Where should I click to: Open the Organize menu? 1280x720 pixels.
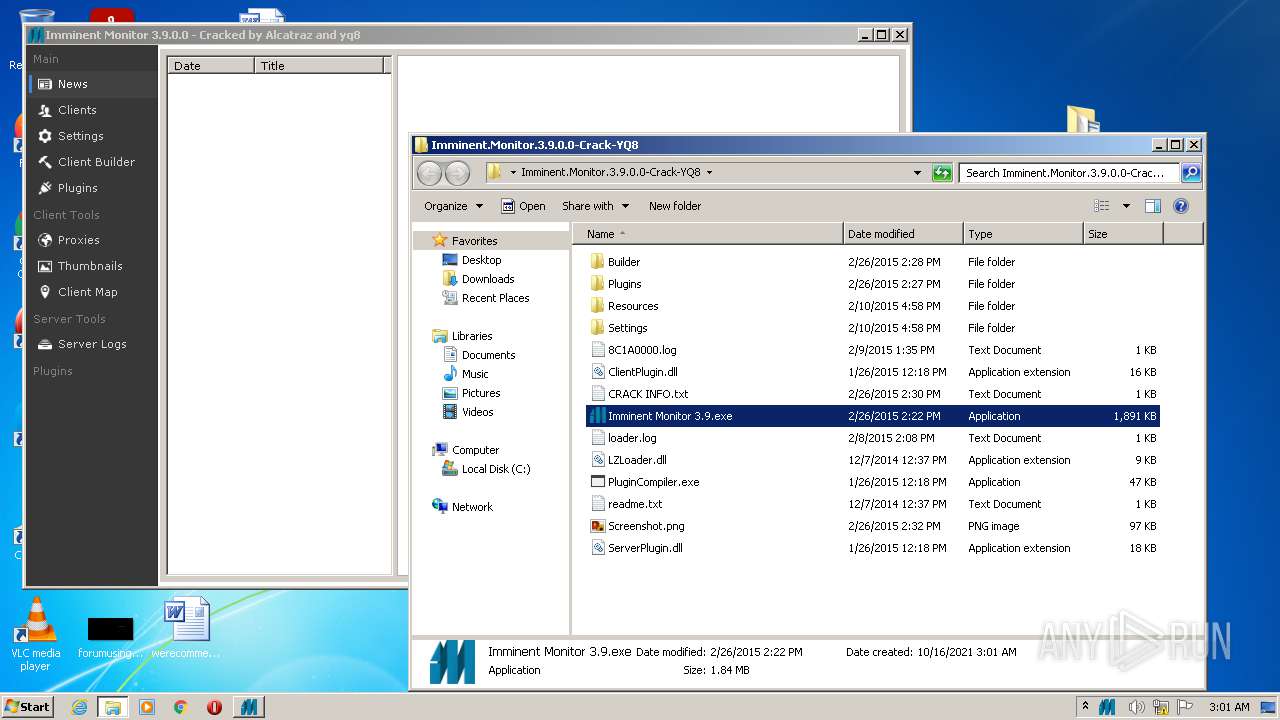click(453, 206)
